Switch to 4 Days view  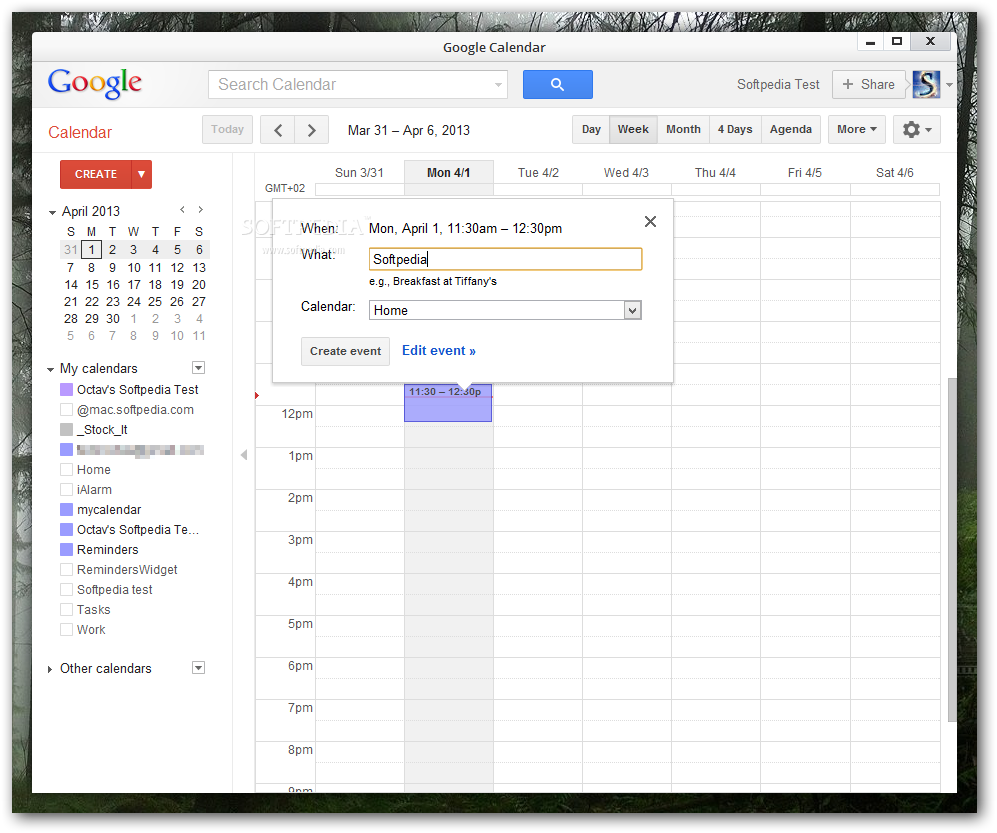point(735,130)
